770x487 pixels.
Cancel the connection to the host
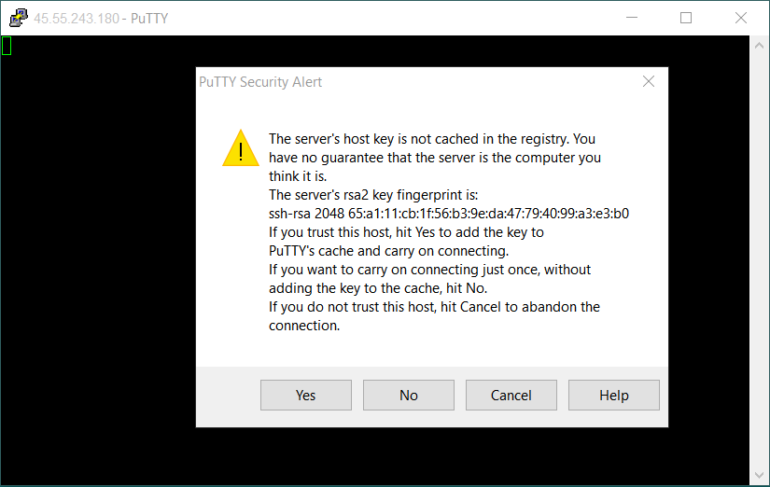[511, 395]
